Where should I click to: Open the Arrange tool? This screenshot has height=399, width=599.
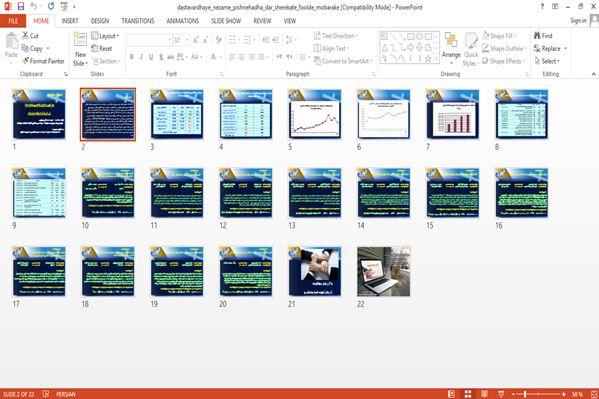tap(451, 48)
